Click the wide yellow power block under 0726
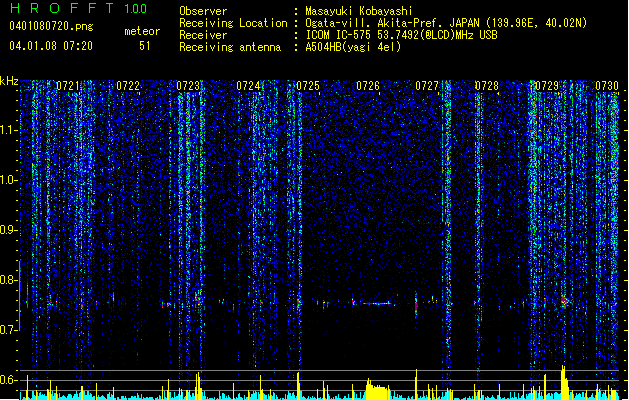 377,387
